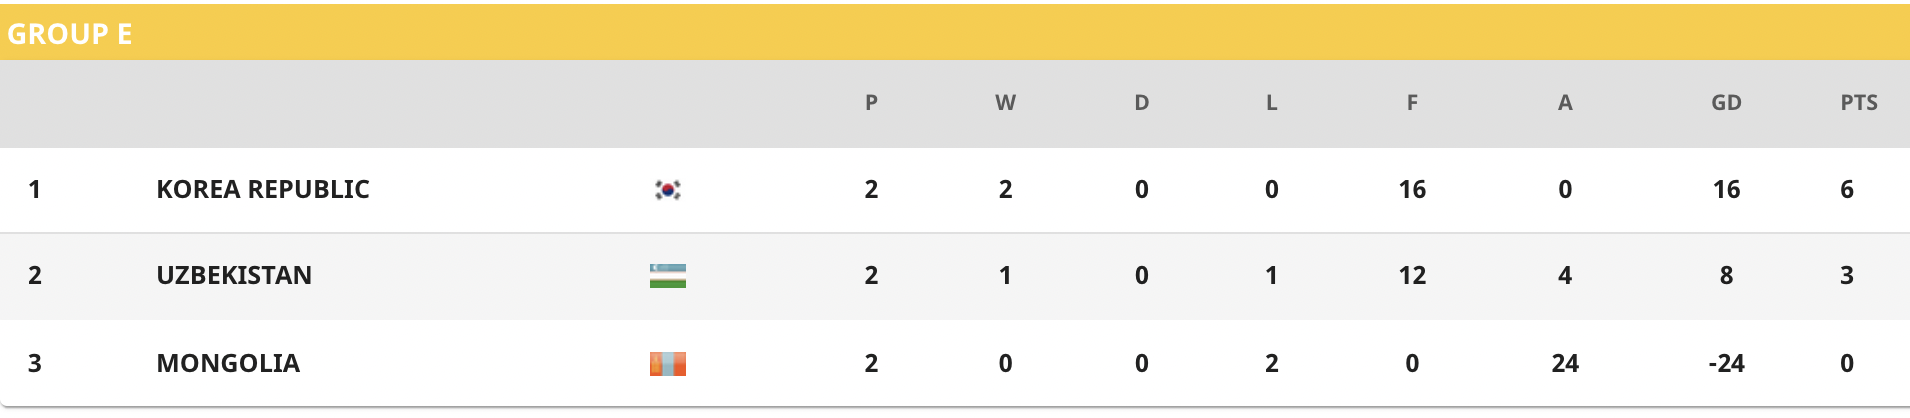Click the Uzbekistan flag icon
This screenshot has width=1910, height=418.
tap(668, 276)
